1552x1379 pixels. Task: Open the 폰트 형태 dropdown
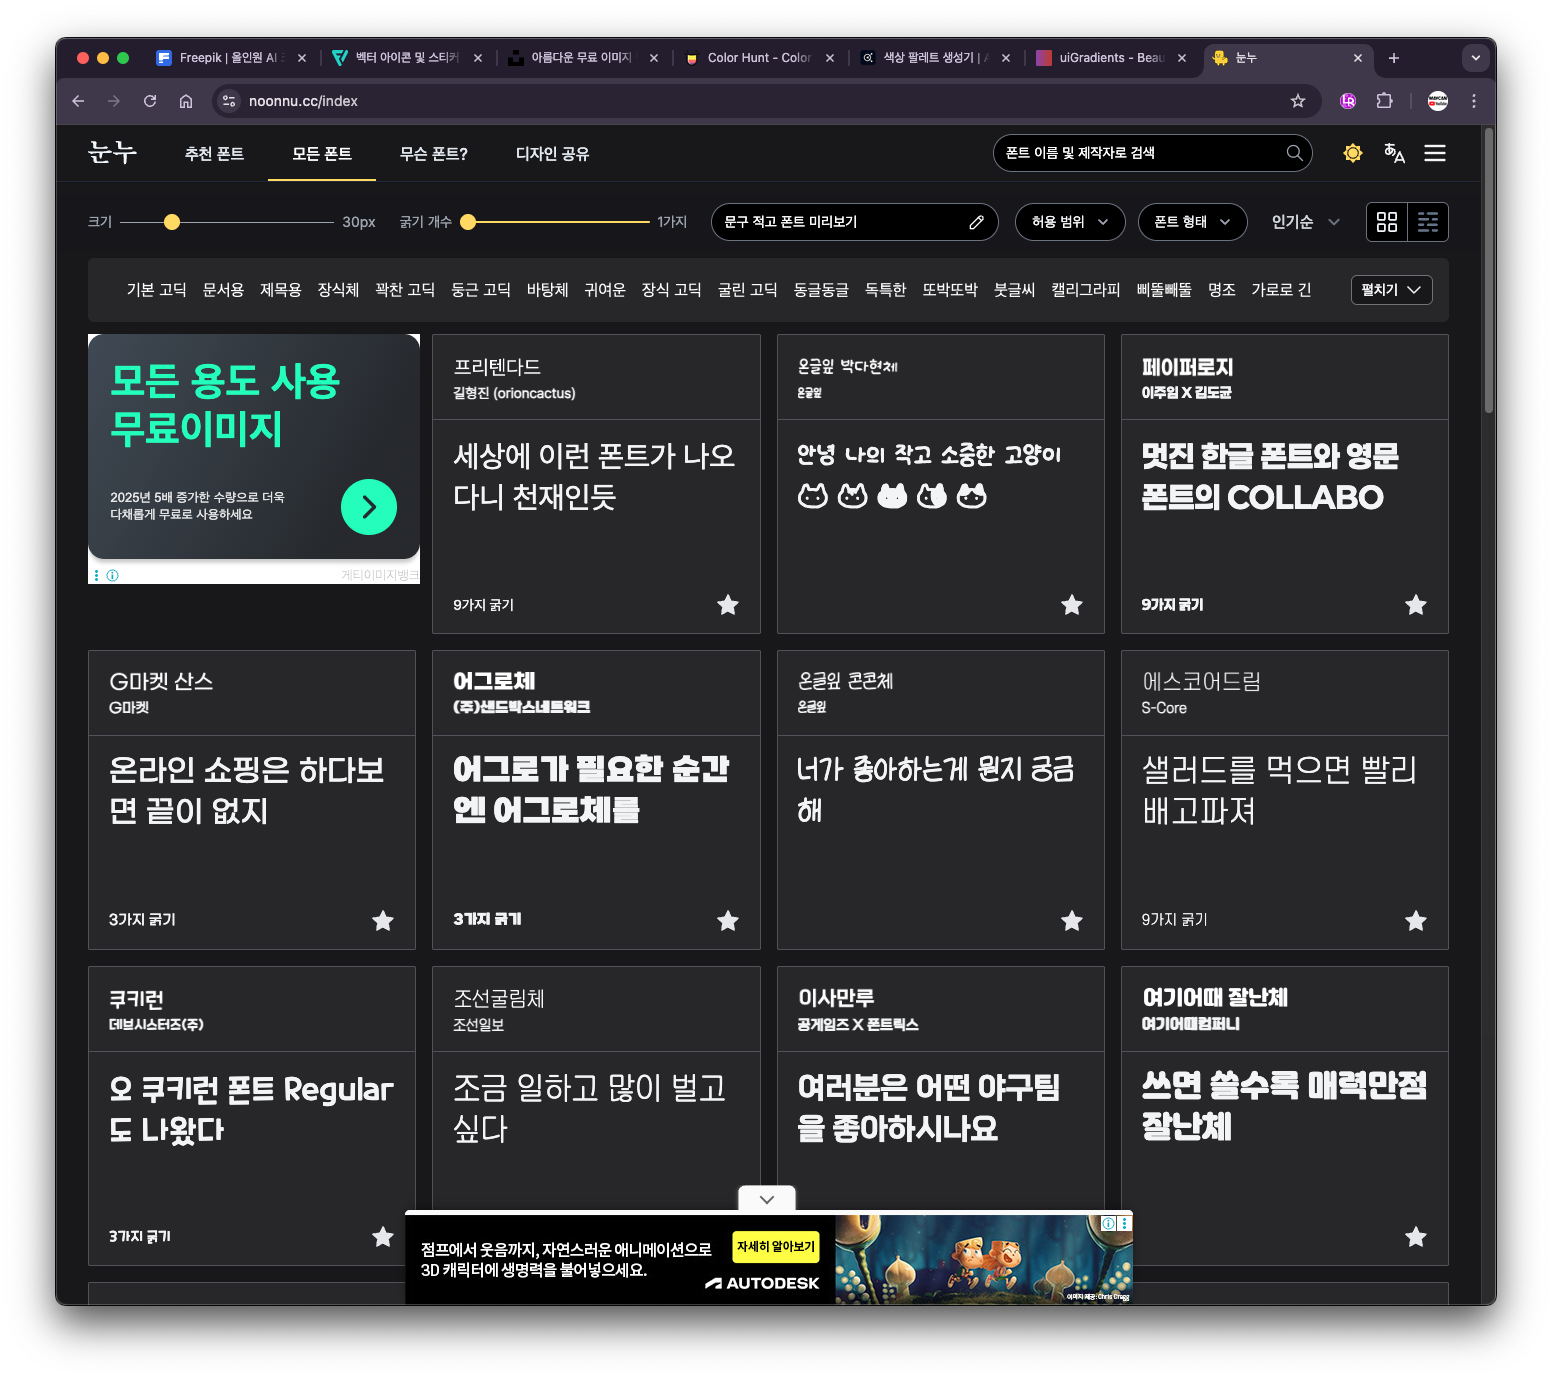click(1192, 222)
